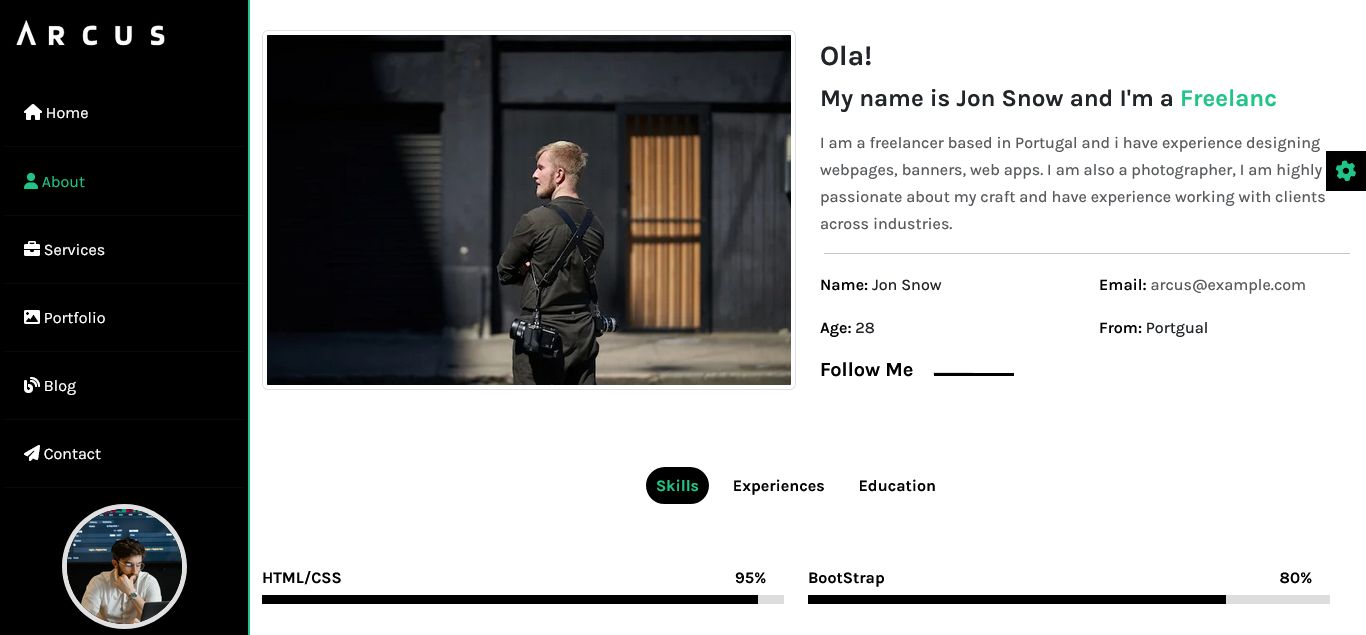1366x635 pixels.
Task: Click the BootStrap skill progress bar
Action: [1068, 600]
